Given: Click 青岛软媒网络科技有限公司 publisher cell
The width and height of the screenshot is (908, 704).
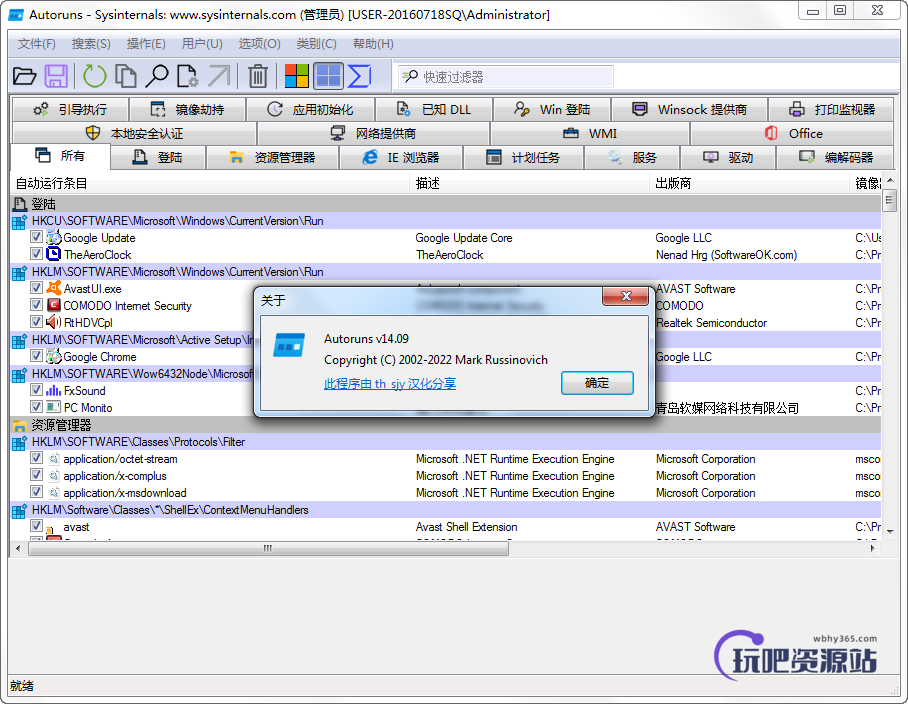Looking at the screenshot, I should pos(727,408).
